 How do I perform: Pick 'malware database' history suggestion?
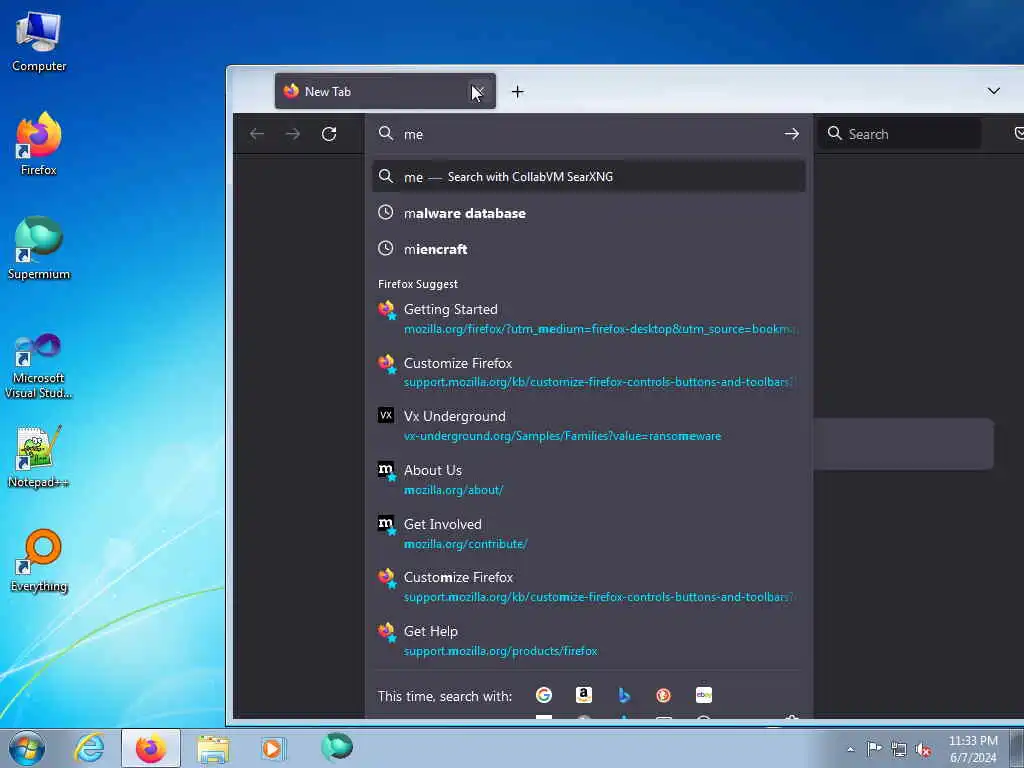click(588, 213)
